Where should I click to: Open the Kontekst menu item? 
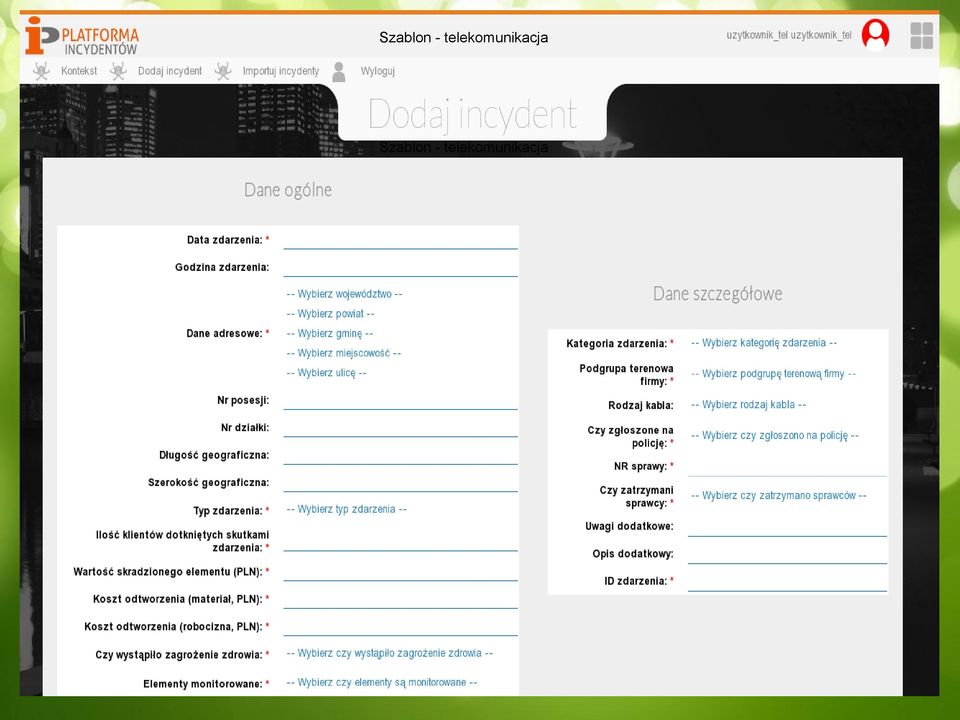pyautogui.click(x=79, y=71)
